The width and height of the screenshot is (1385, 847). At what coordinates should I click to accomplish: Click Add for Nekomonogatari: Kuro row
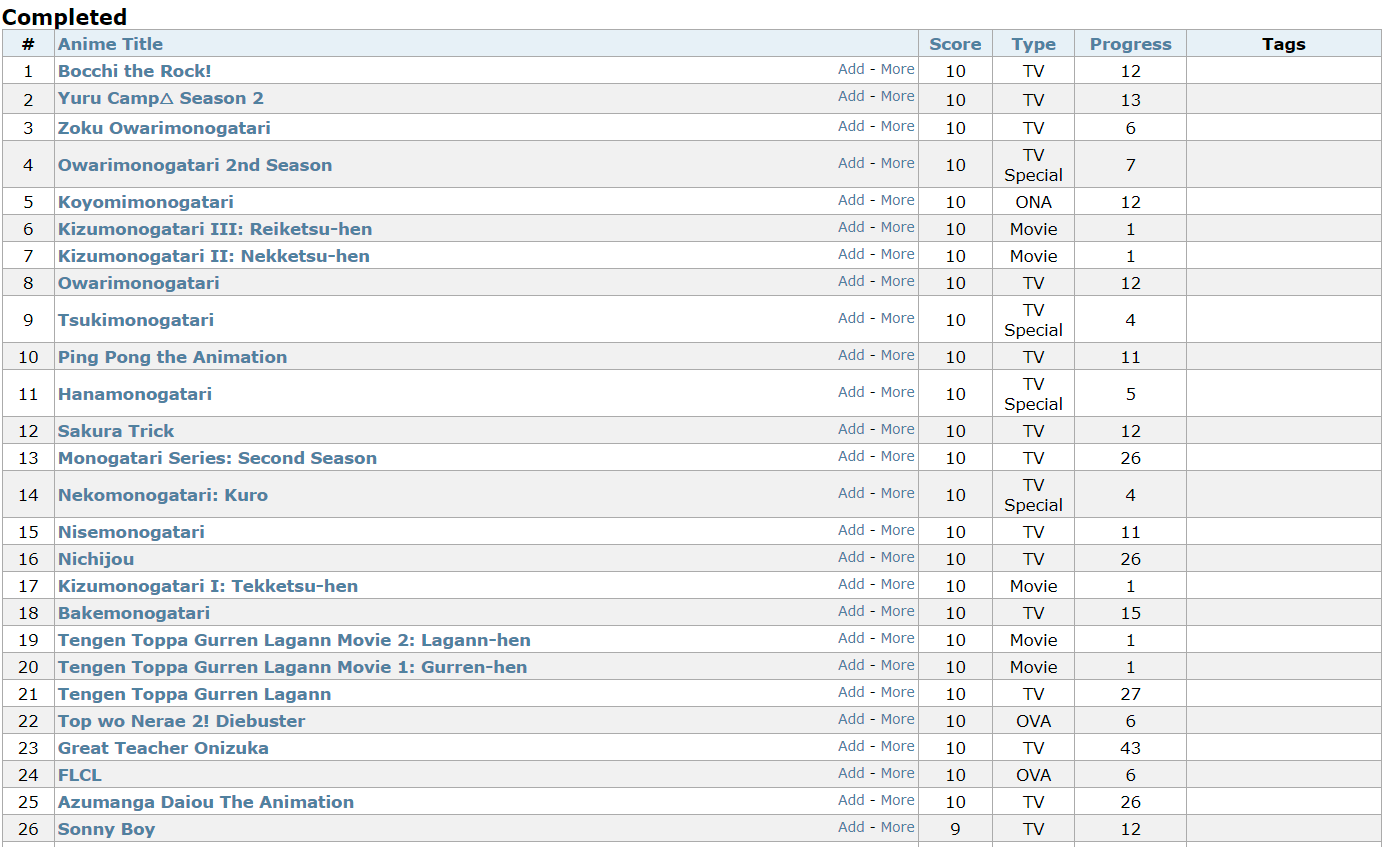pos(851,493)
